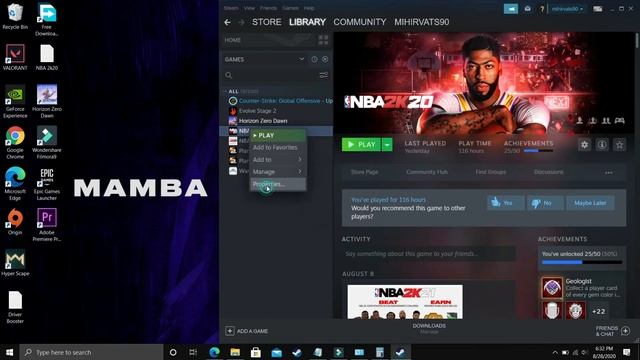Open the Friends menu
This screenshot has width=640, height=360.
click(268, 8)
